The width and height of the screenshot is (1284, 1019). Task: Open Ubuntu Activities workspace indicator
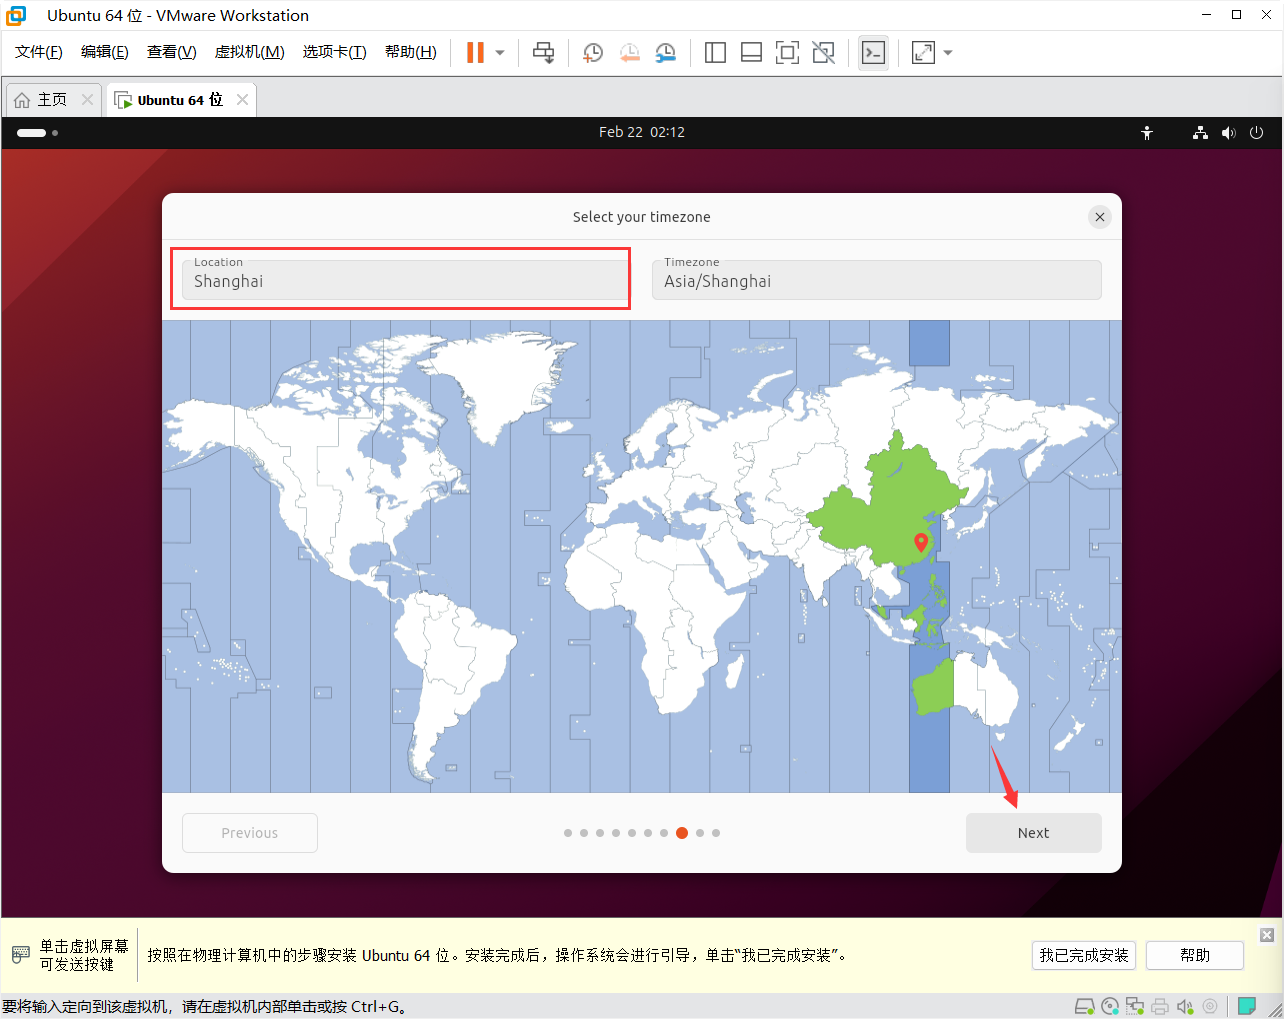37,132
